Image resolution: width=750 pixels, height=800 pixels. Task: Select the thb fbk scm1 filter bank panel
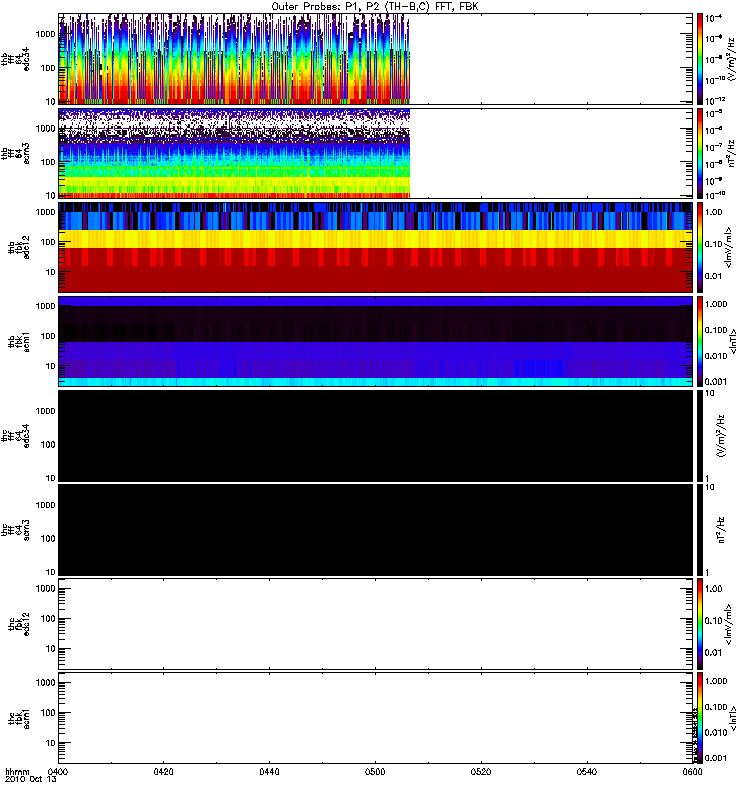coord(376,341)
